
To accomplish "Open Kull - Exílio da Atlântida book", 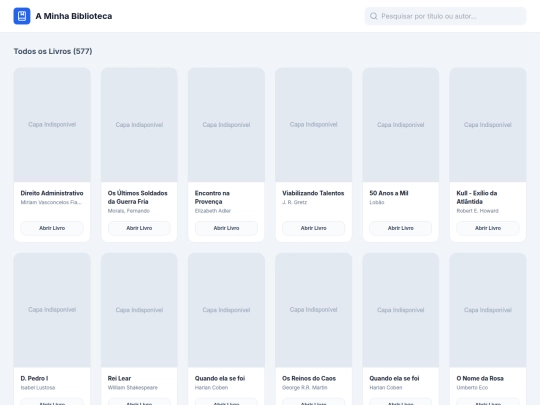I will point(488,228).
